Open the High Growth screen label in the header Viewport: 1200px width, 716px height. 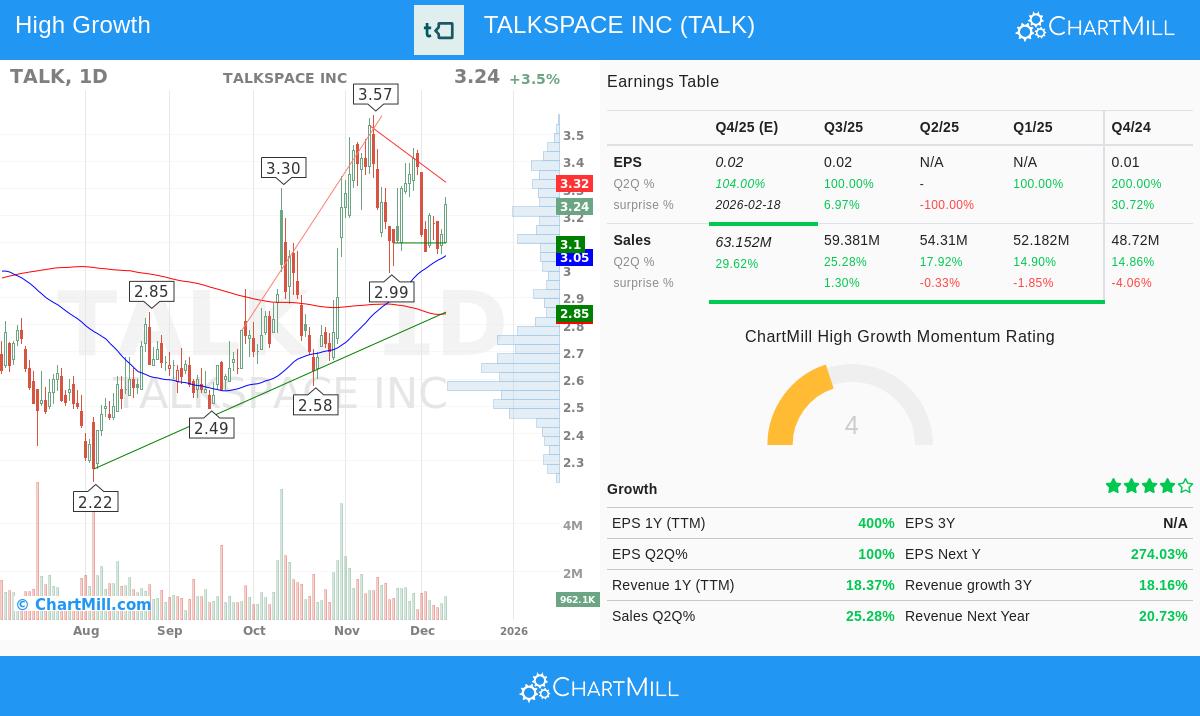tap(82, 24)
